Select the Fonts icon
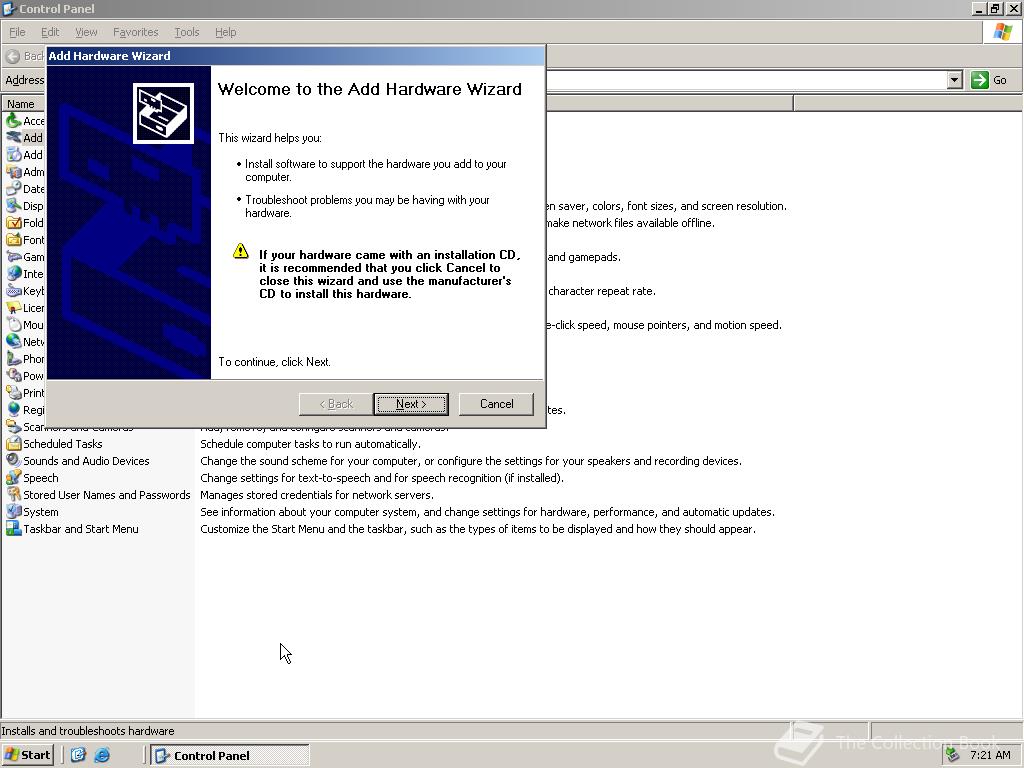The width and height of the screenshot is (1024, 768). tap(14, 239)
